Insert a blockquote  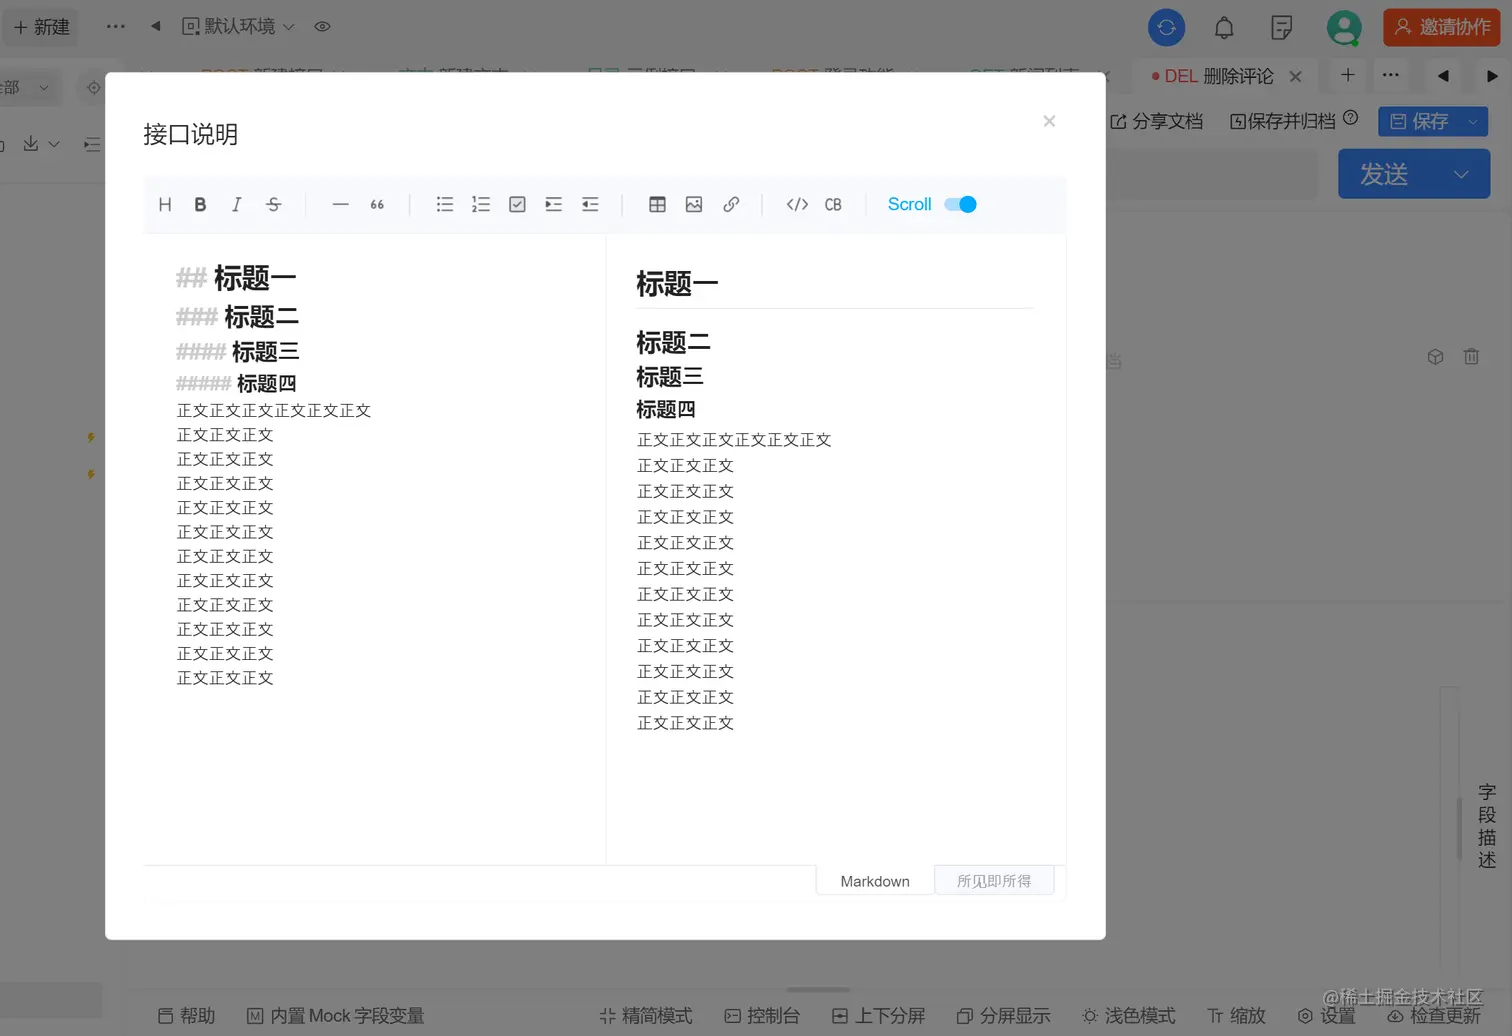point(377,204)
